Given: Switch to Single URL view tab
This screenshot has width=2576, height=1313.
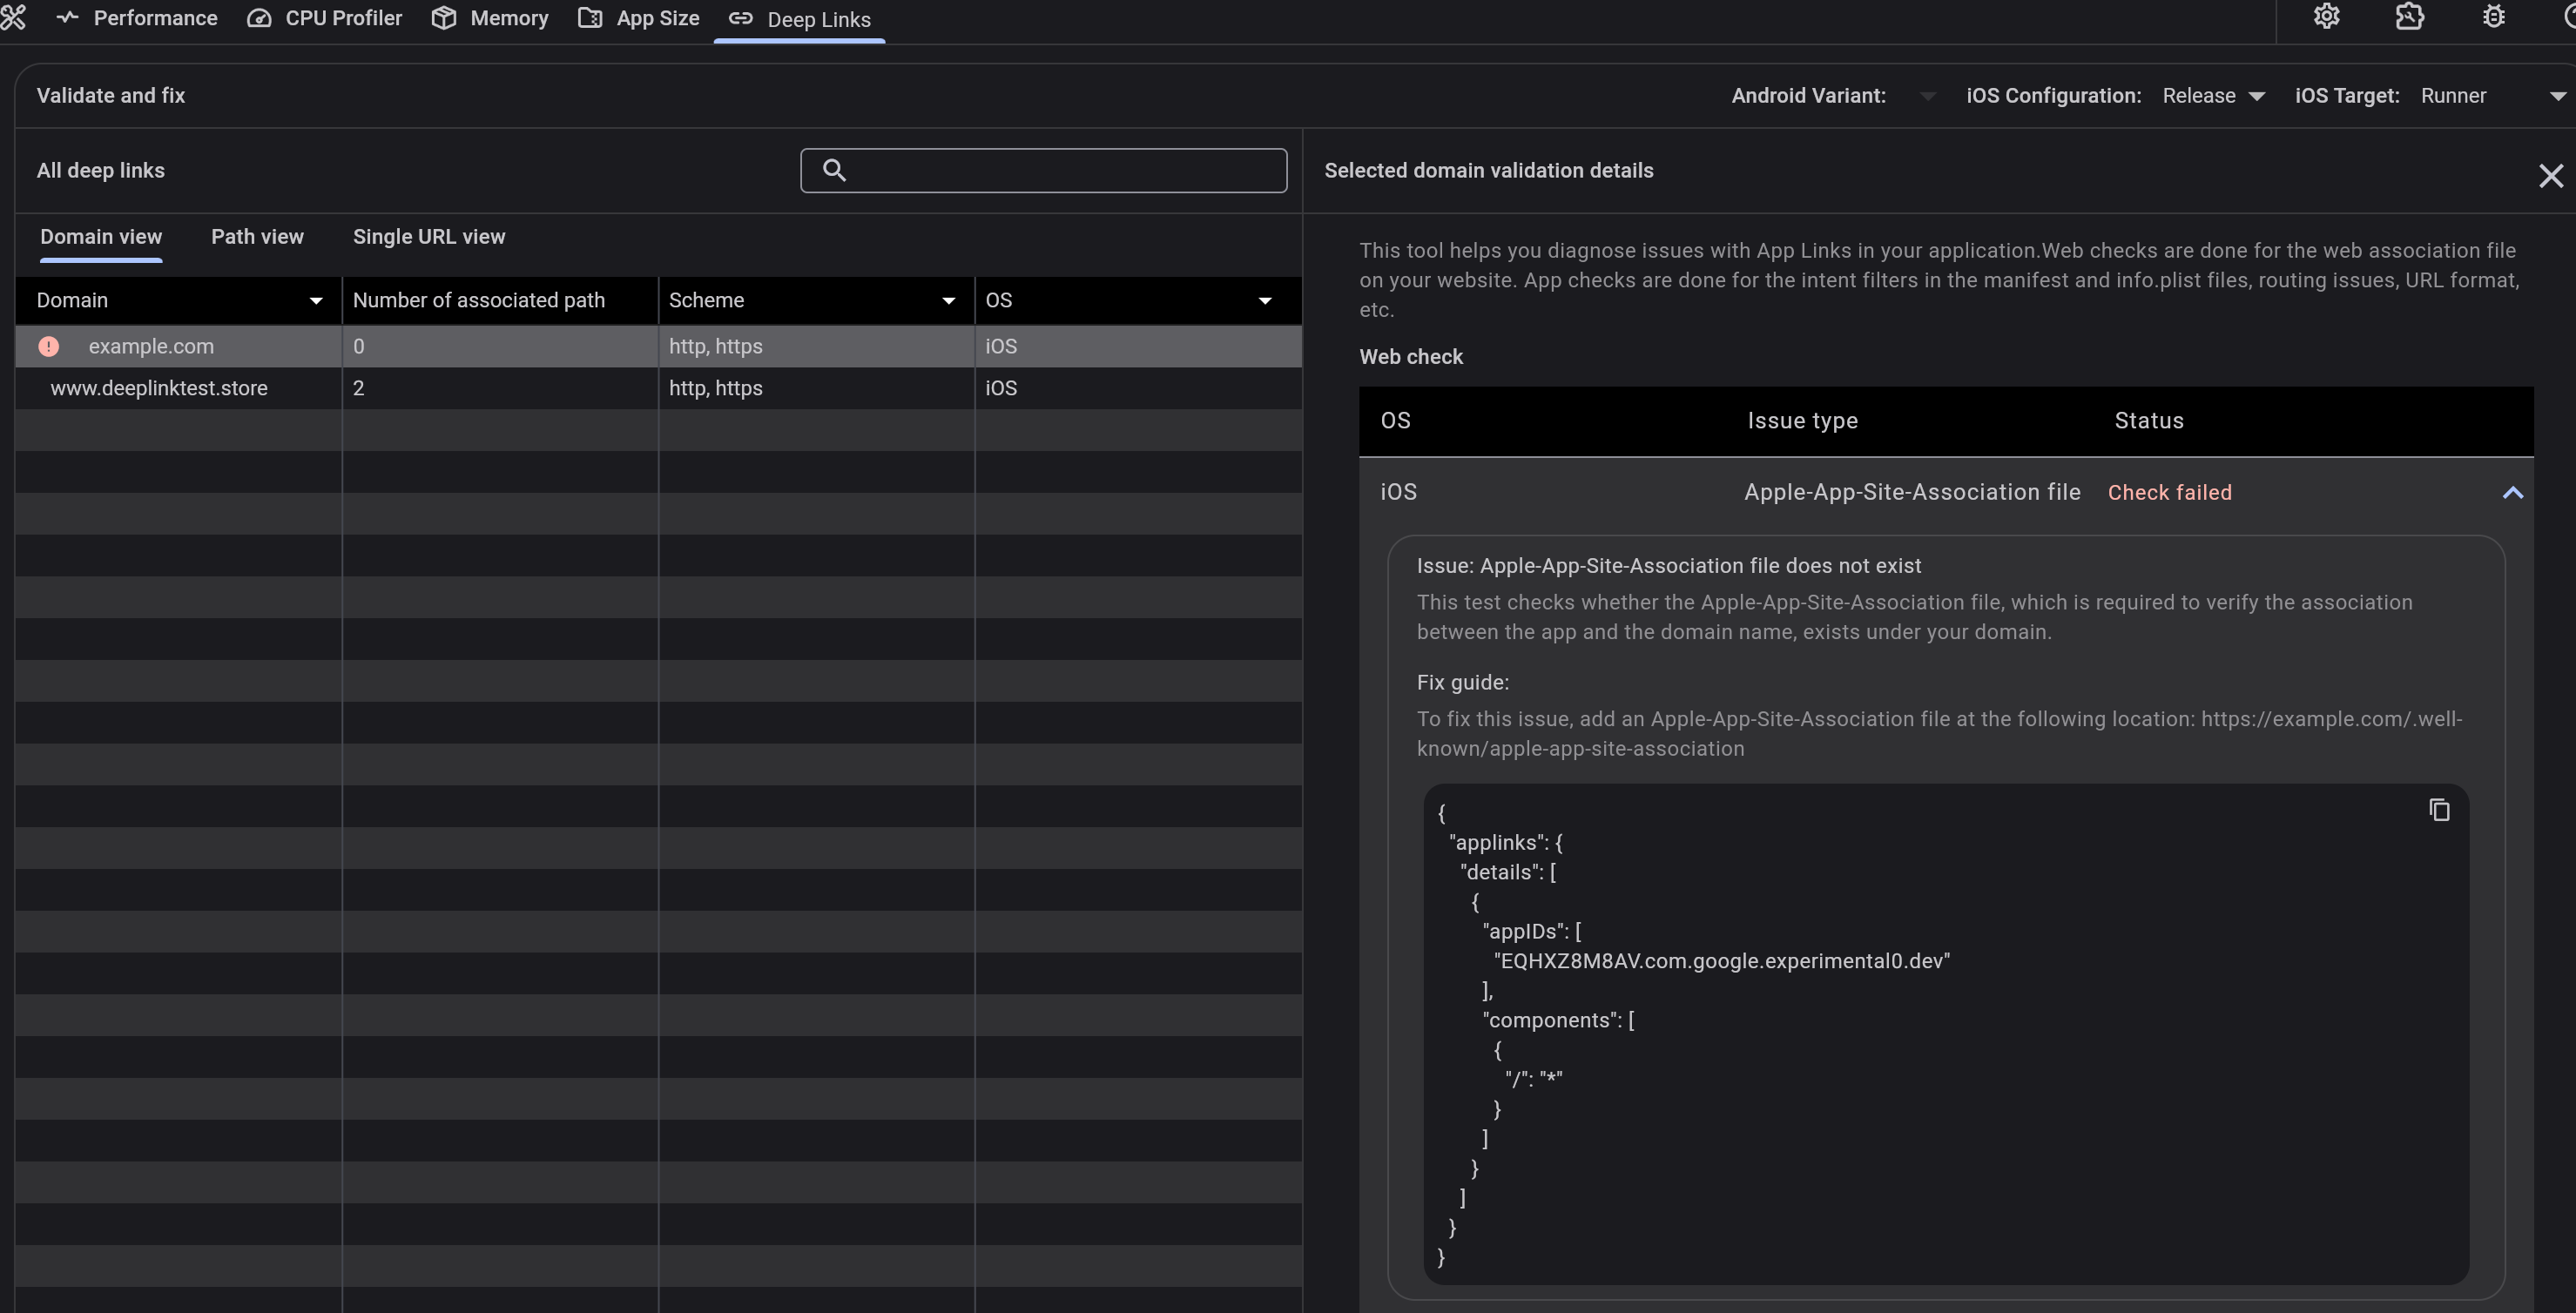Looking at the screenshot, I should (428, 236).
